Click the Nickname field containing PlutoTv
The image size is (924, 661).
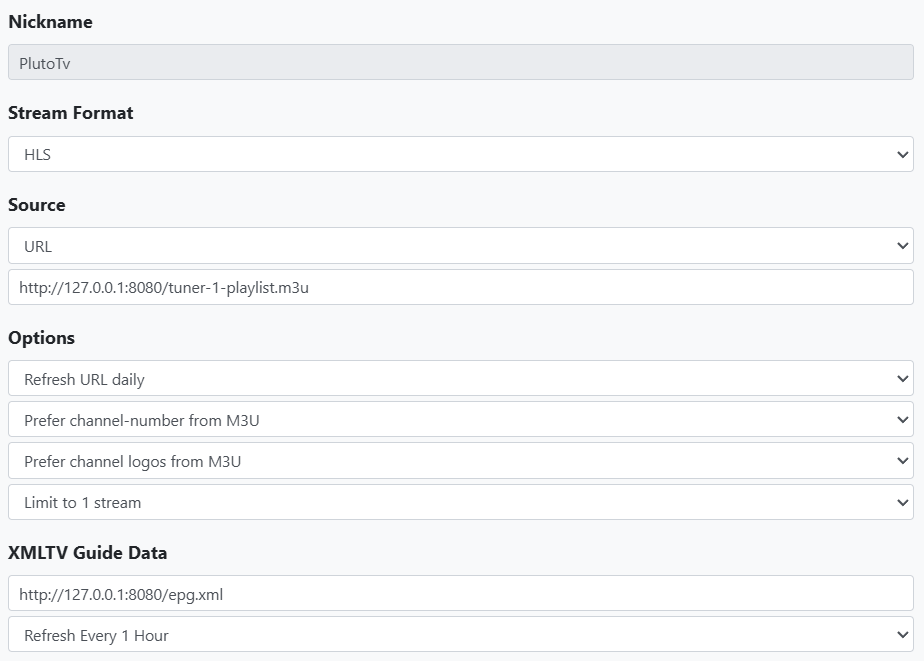point(460,63)
